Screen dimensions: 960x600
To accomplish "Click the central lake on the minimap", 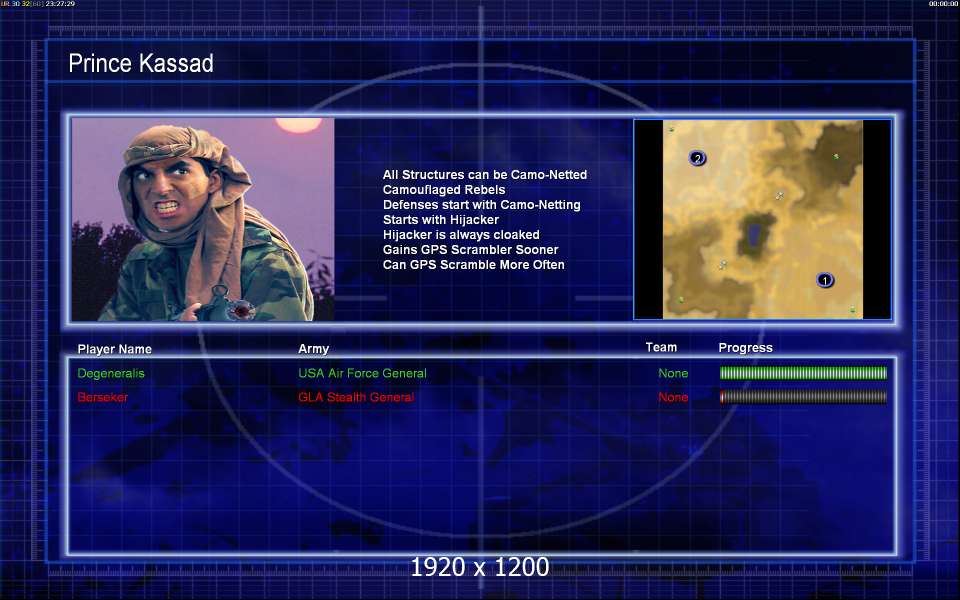I will 754,234.
